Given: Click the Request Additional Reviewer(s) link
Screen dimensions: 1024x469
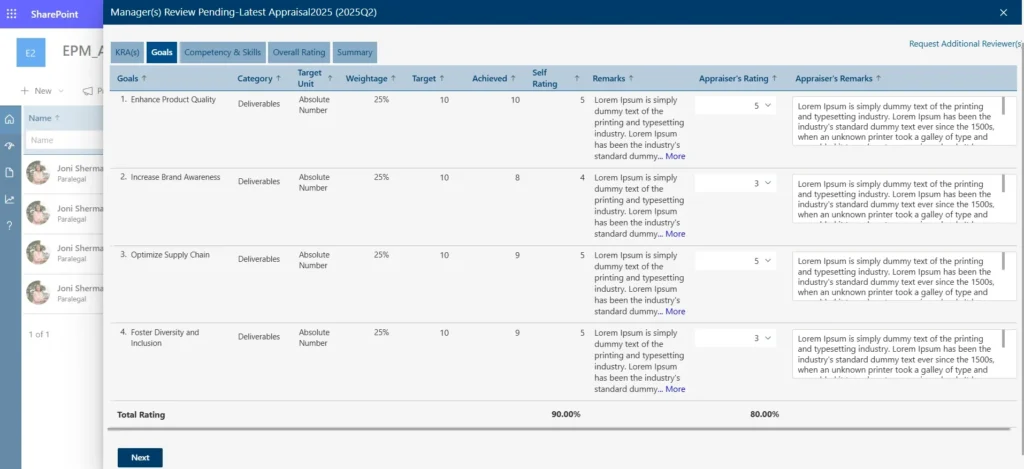Looking at the screenshot, I should tap(966, 44).
